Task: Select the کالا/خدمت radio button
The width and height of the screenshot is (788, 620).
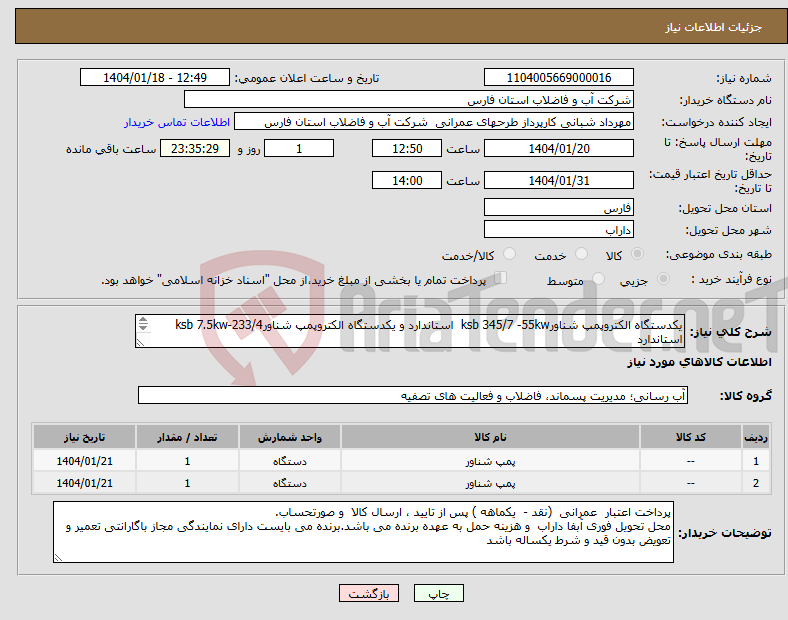Action: pyautogui.click(x=509, y=254)
